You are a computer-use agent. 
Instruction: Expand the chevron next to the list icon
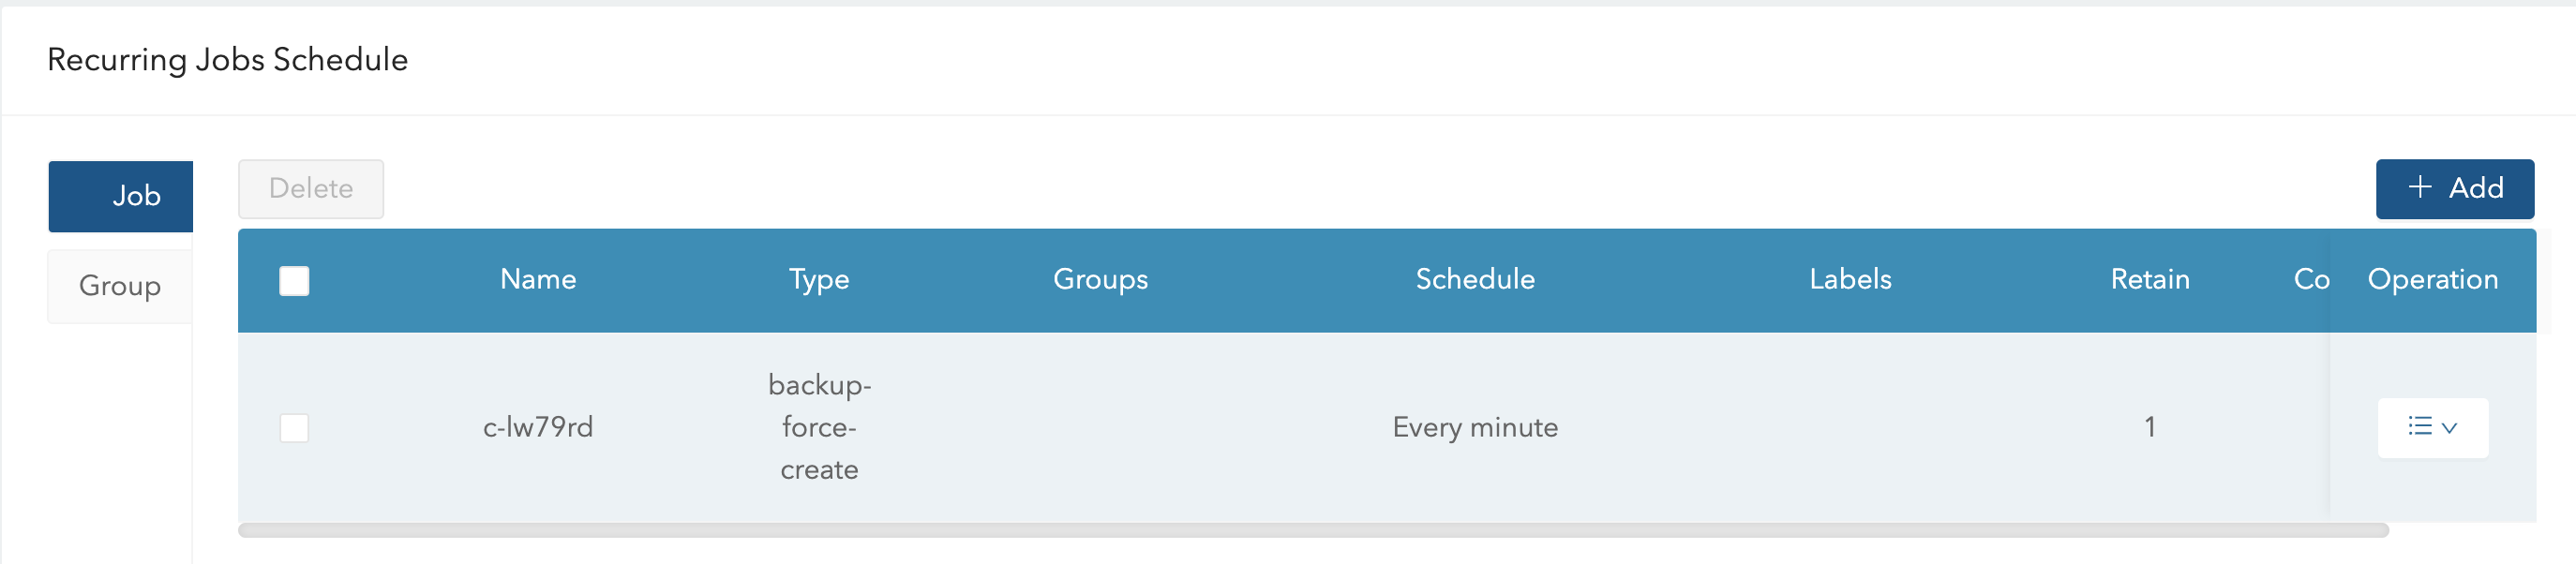2451,428
